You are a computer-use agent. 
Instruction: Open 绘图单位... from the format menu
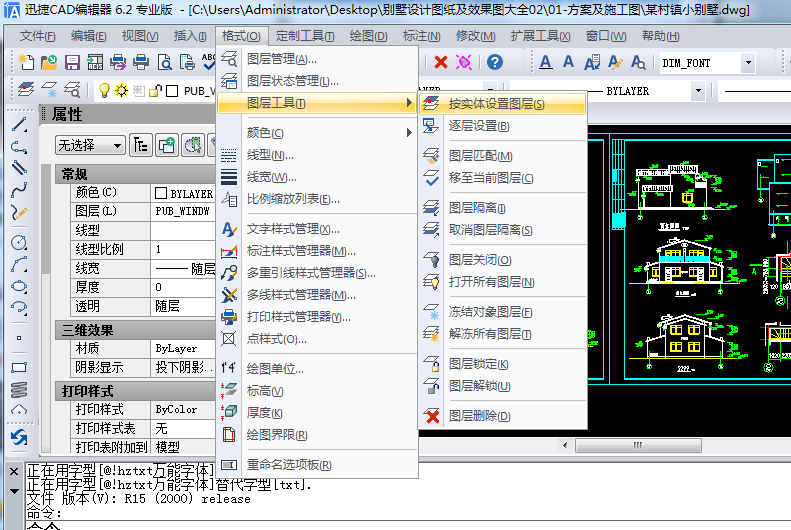pyautogui.click(x=317, y=369)
